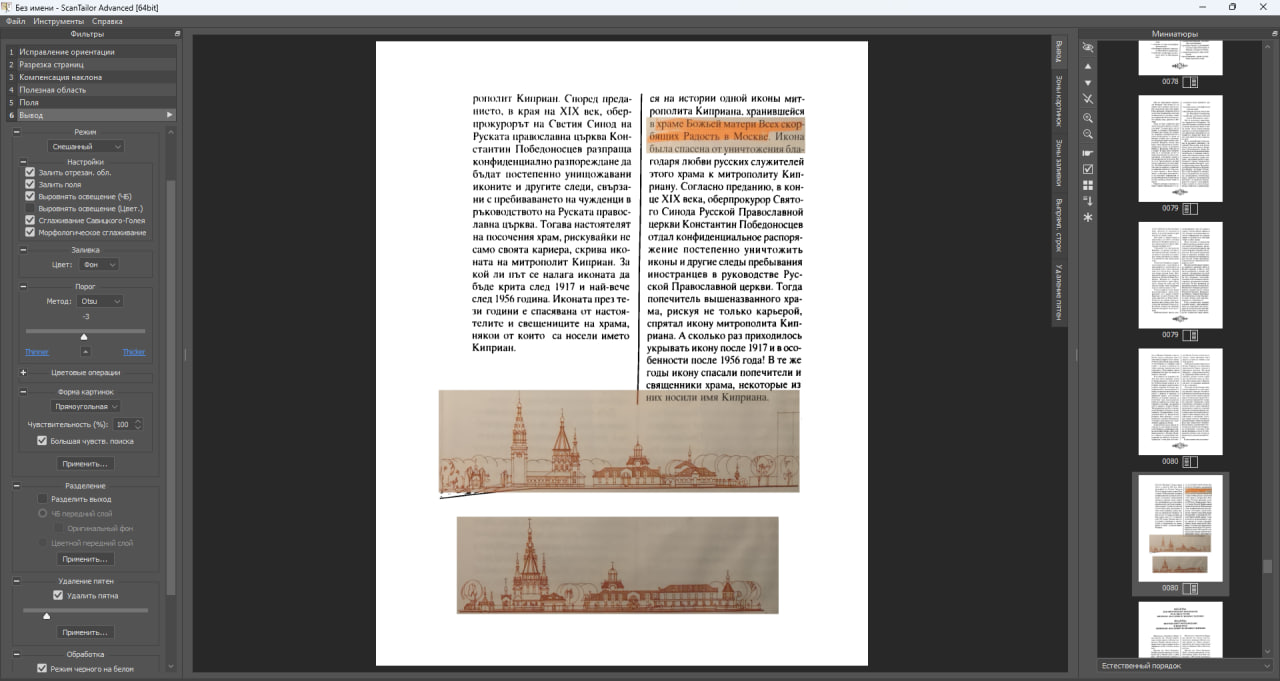Click the run arrow on the Вывод filter row
This screenshot has height=681, width=1280.
(x=170, y=115)
